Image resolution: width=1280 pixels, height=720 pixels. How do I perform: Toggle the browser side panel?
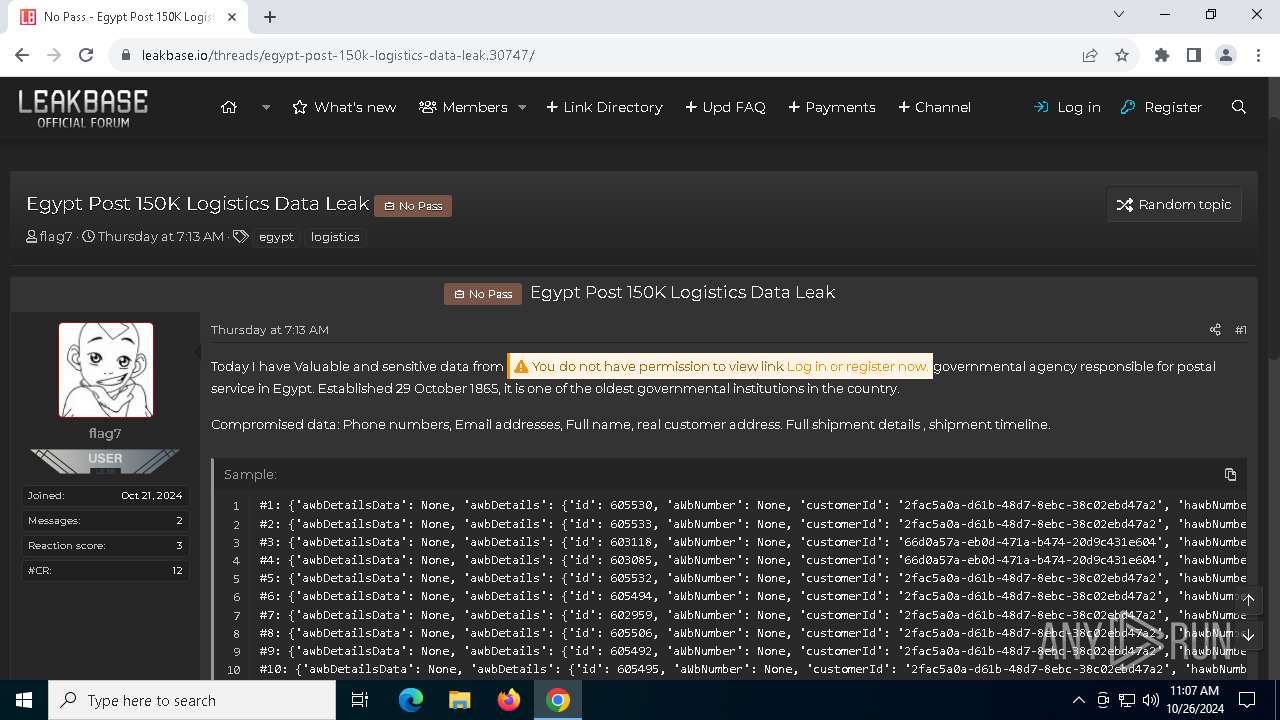[x=1194, y=55]
